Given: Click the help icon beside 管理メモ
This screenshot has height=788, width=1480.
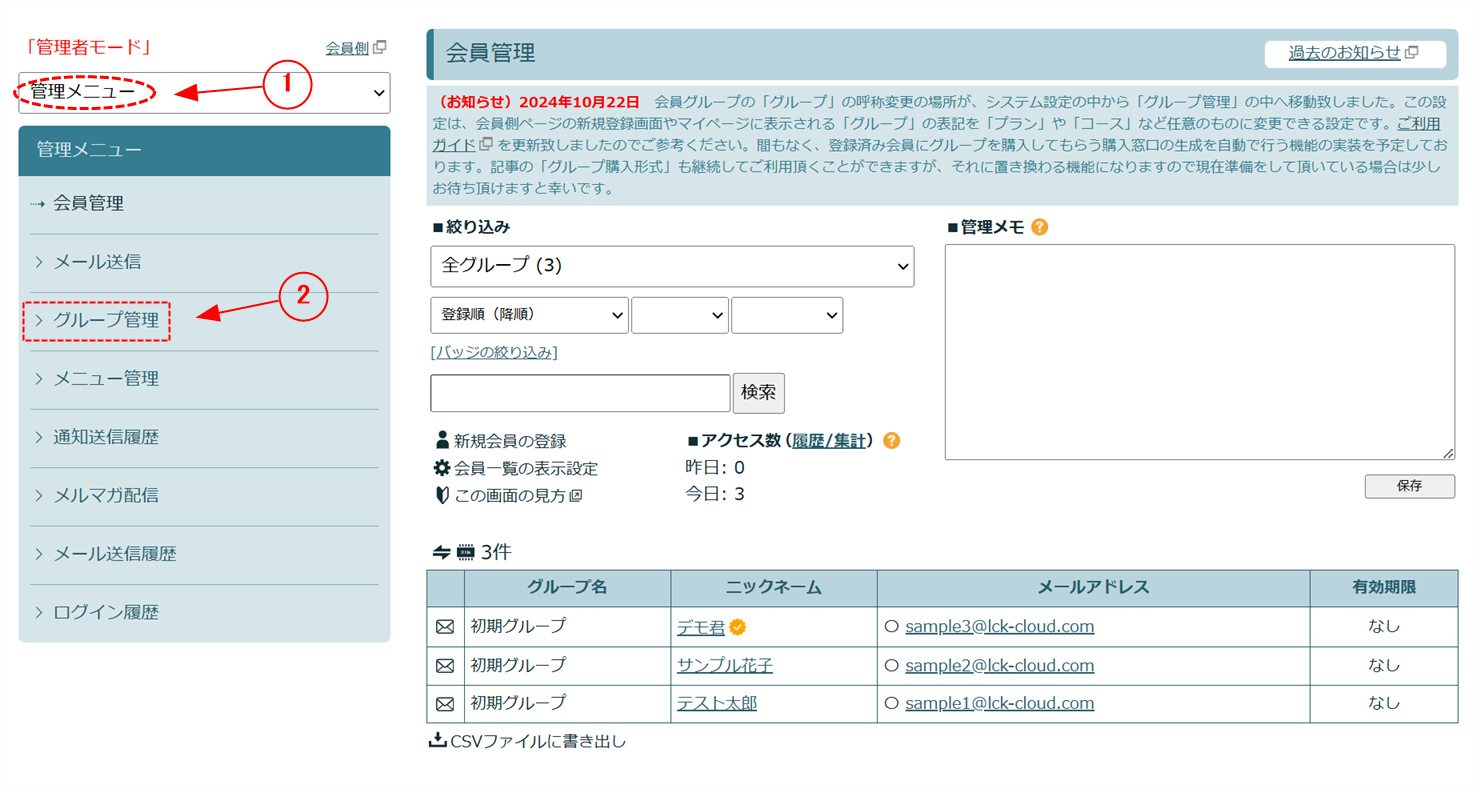Looking at the screenshot, I should tap(1039, 227).
